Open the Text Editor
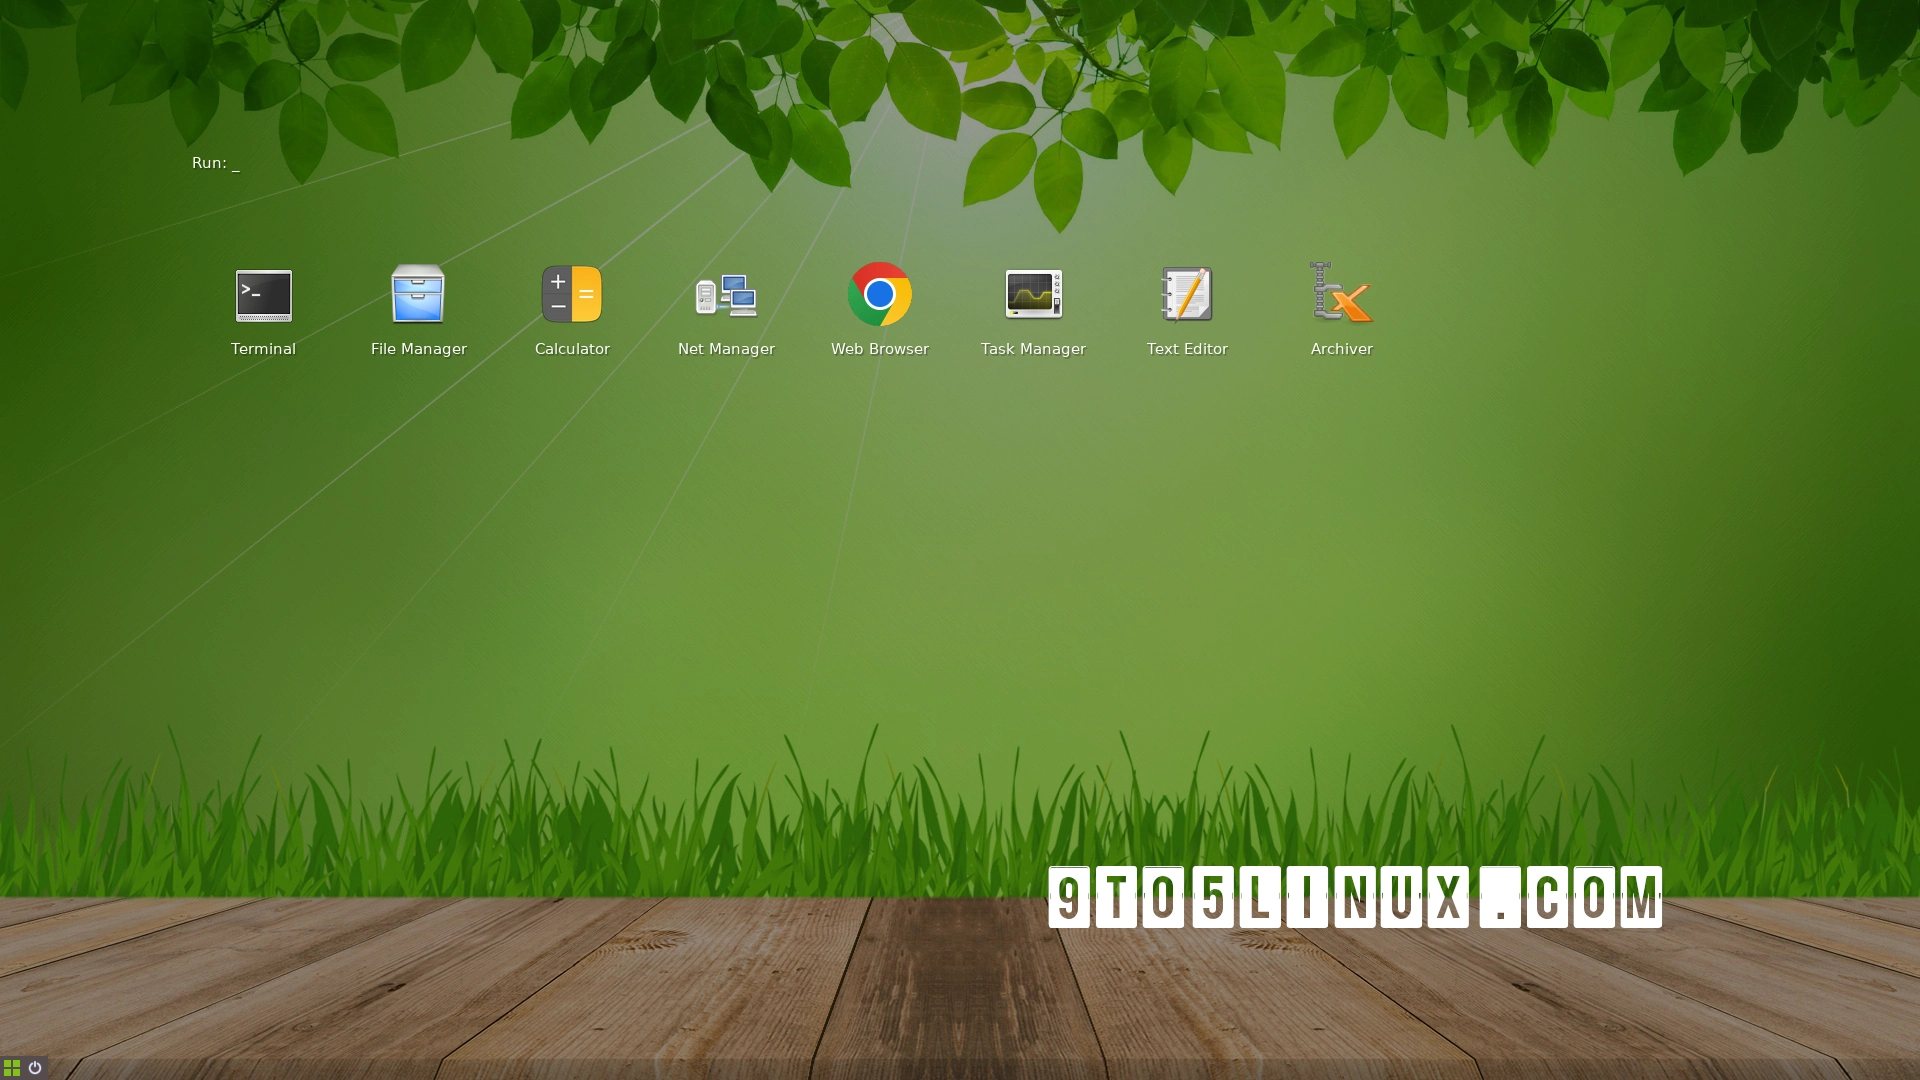 coord(1187,294)
